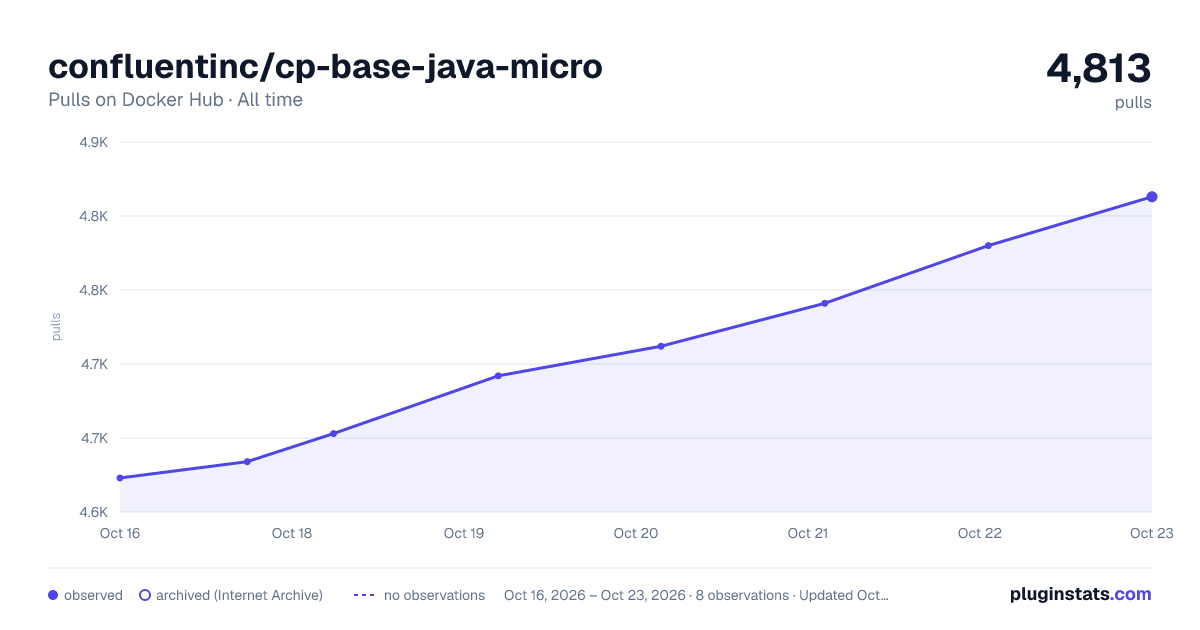Viewport: 1200px width, 630px height.
Task: Select the Oct 22 data point on the line
Action: point(988,245)
